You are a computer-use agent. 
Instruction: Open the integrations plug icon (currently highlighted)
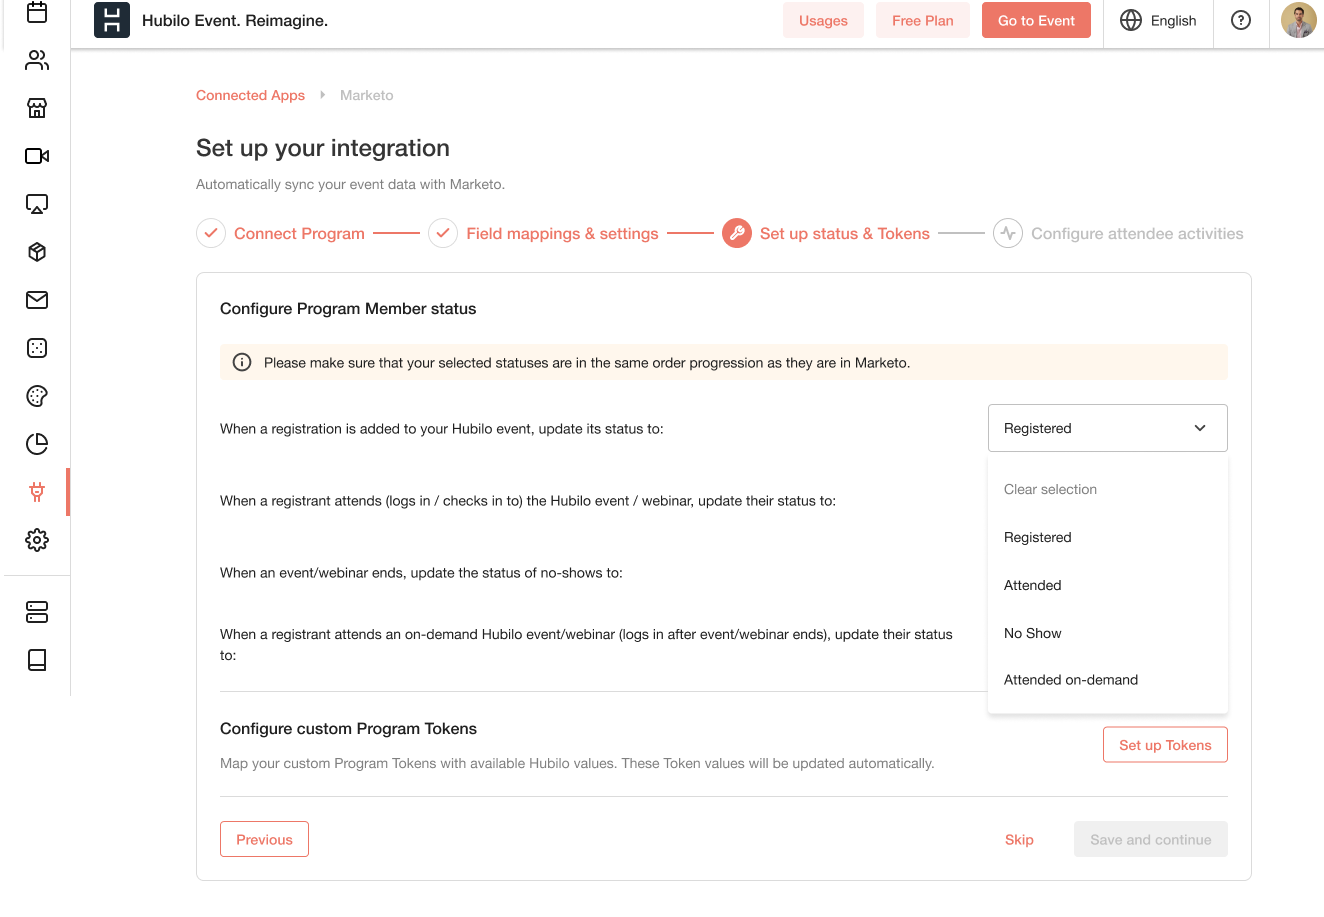pyautogui.click(x=37, y=491)
